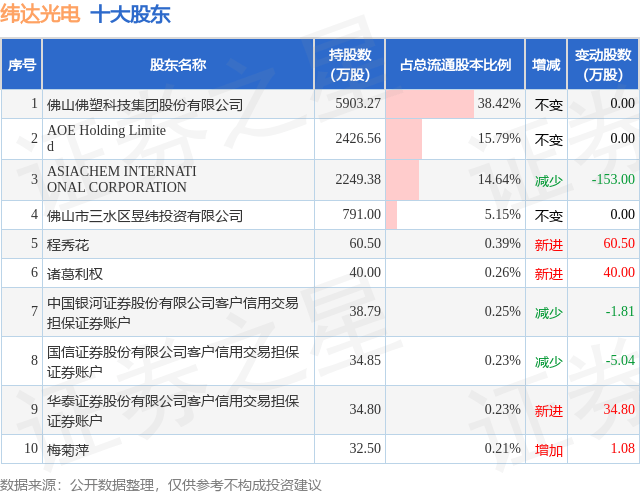Click the 38.42% ratio value
Image resolution: width=640 pixels, height=494 pixels.
coord(499,103)
